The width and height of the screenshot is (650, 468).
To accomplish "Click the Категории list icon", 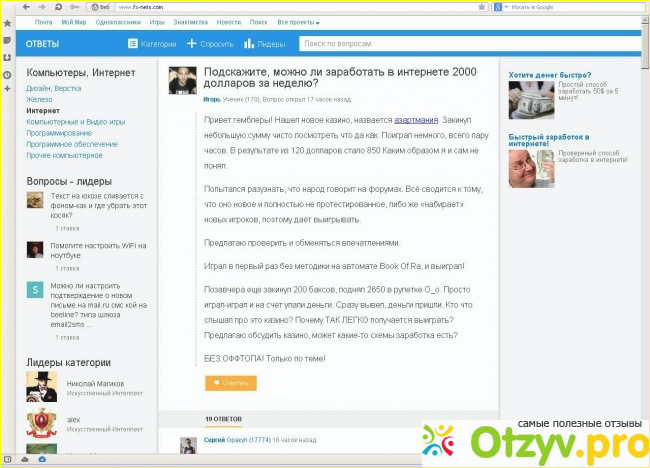I will pos(133,44).
